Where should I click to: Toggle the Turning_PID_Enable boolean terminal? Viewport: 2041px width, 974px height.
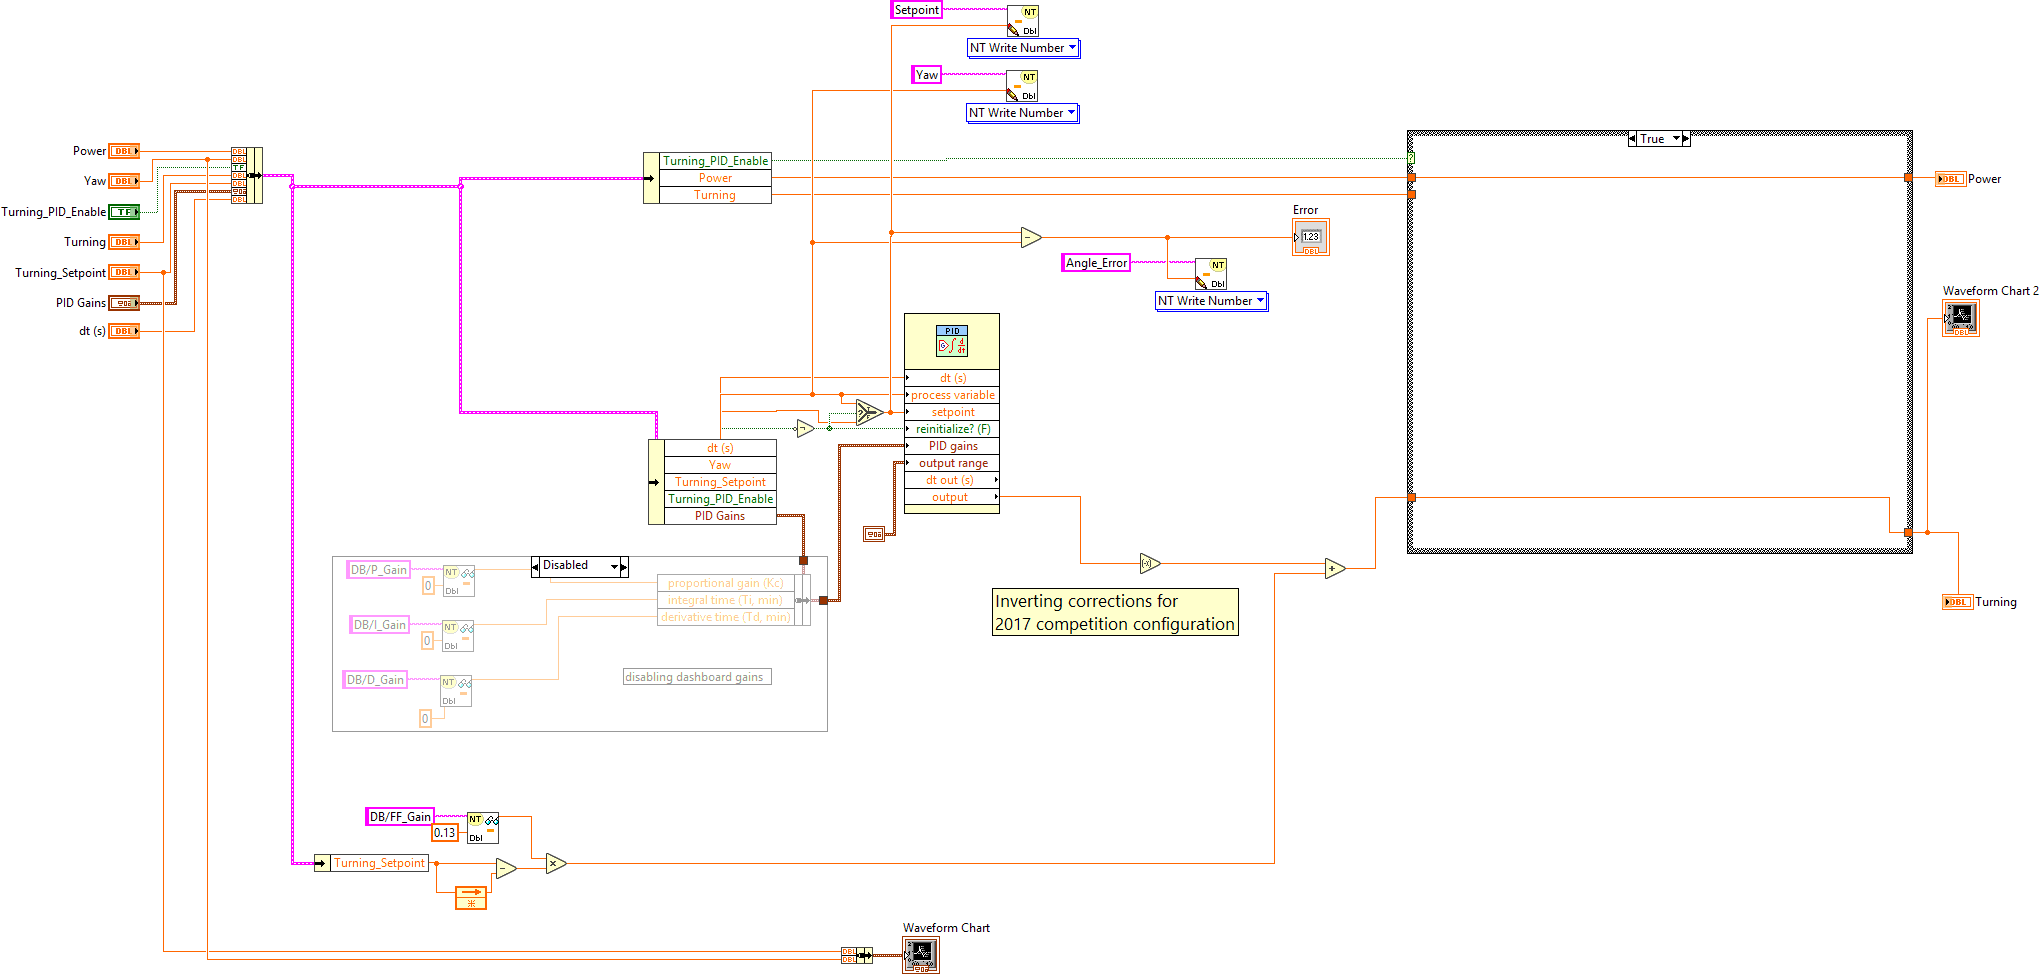pos(124,211)
